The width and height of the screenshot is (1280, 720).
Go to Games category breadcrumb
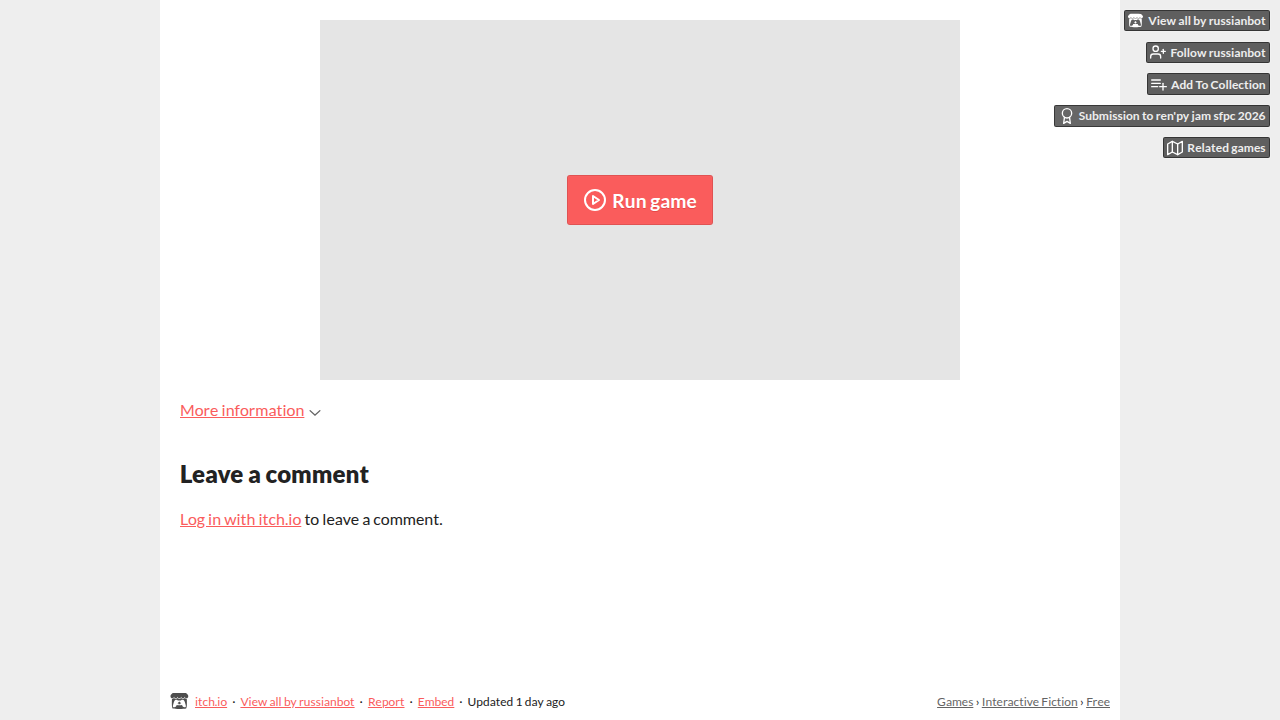[x=955, y=702]
